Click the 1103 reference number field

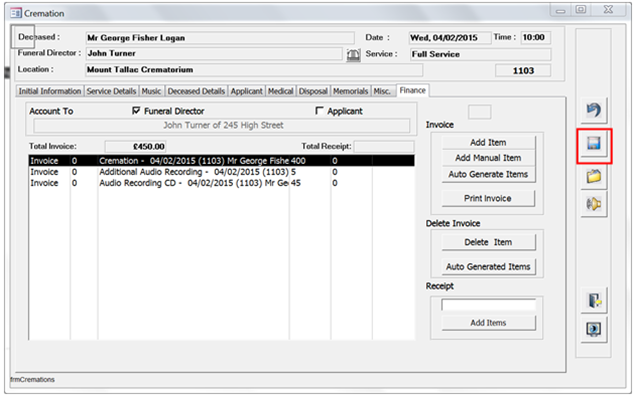coord(523,71)
